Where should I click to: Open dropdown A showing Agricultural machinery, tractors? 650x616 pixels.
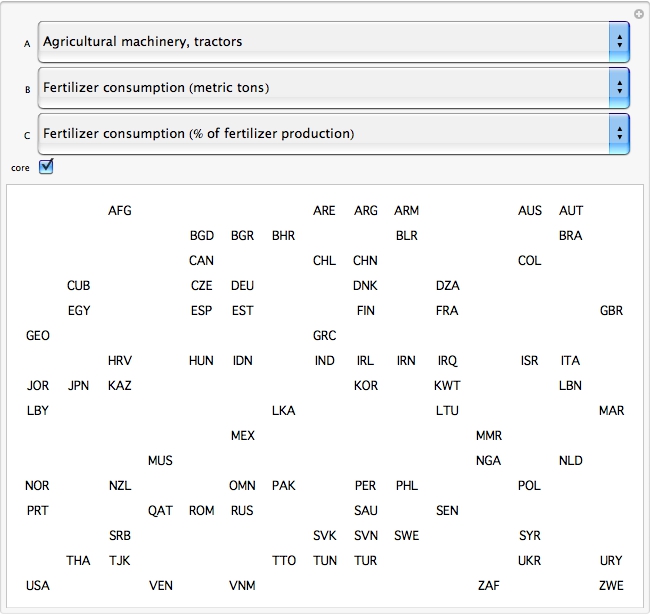[334, 42]
